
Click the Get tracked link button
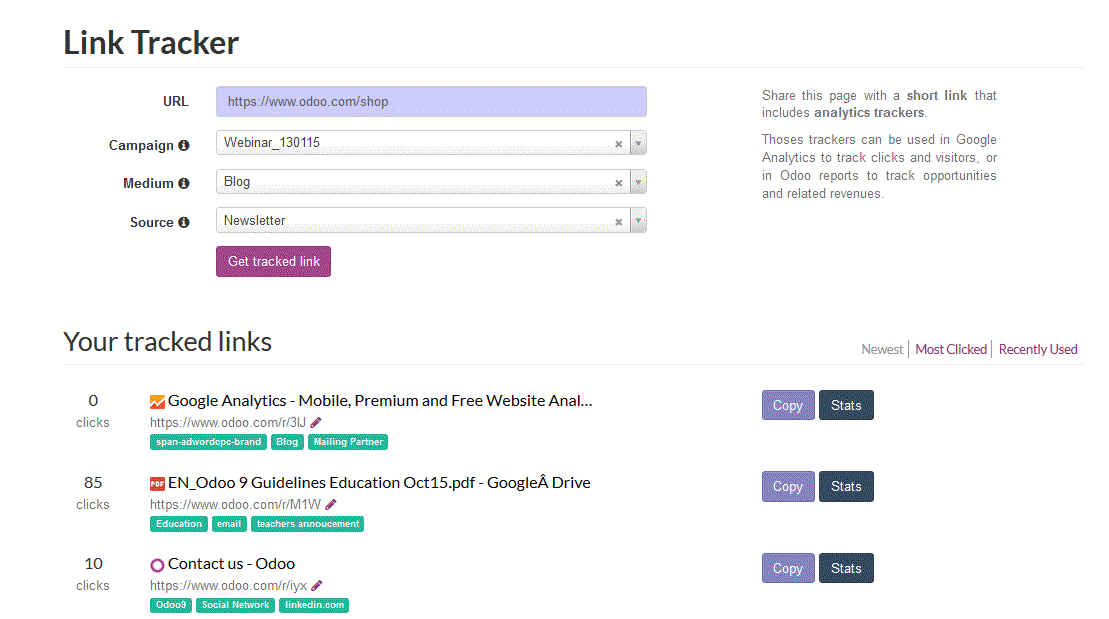[x=273, y=261]
